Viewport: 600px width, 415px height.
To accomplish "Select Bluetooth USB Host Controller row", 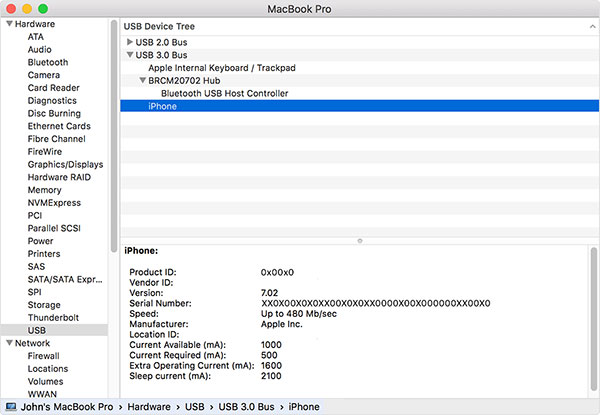I will (x=360, y=93).
